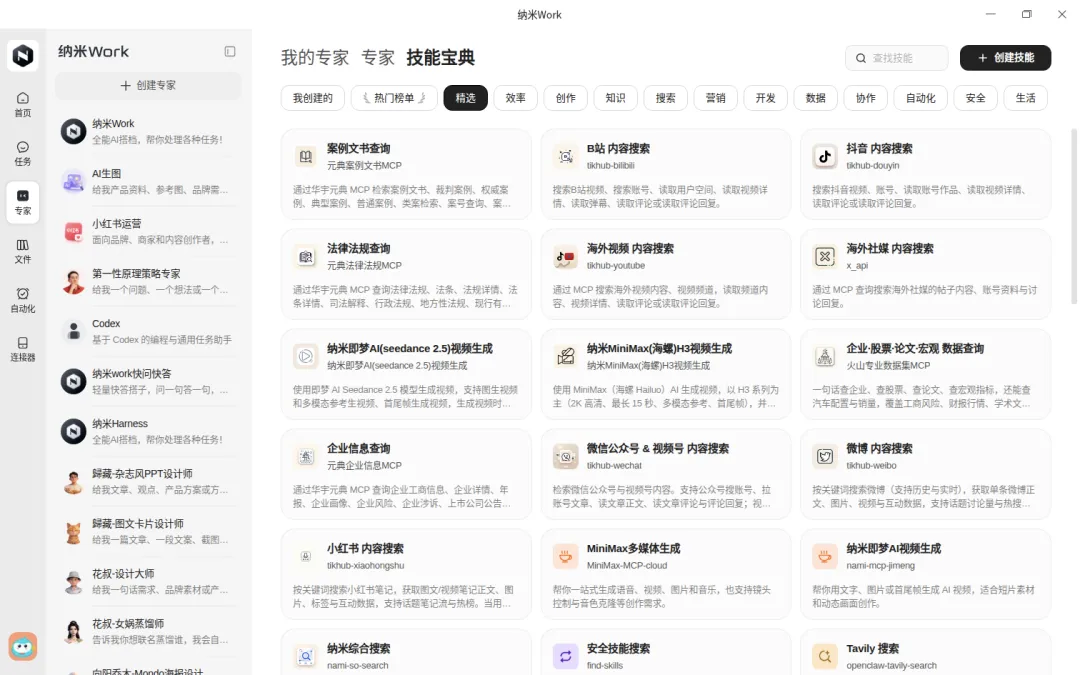Click the 查找技能 search field
Screen dimensions: 1080x675
(896, 58)
